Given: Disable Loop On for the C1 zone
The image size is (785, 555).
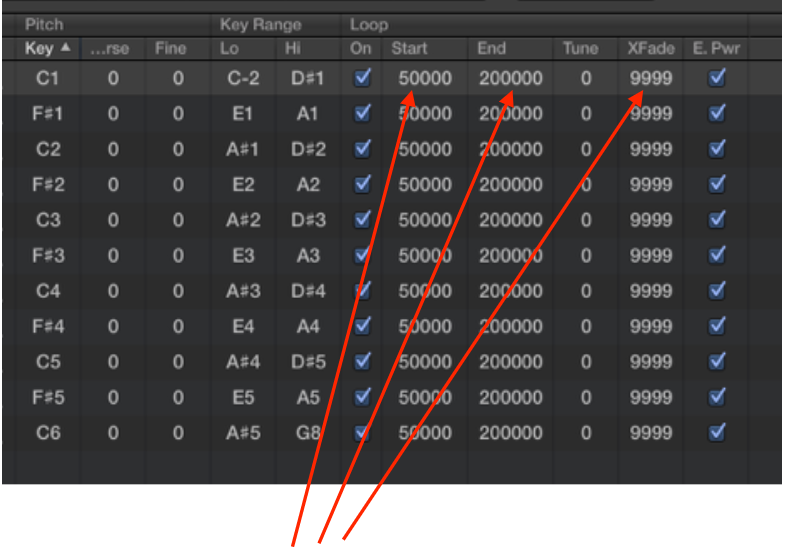Looking at the screenshot, I should pyautogui.click(x=362, y=78).
